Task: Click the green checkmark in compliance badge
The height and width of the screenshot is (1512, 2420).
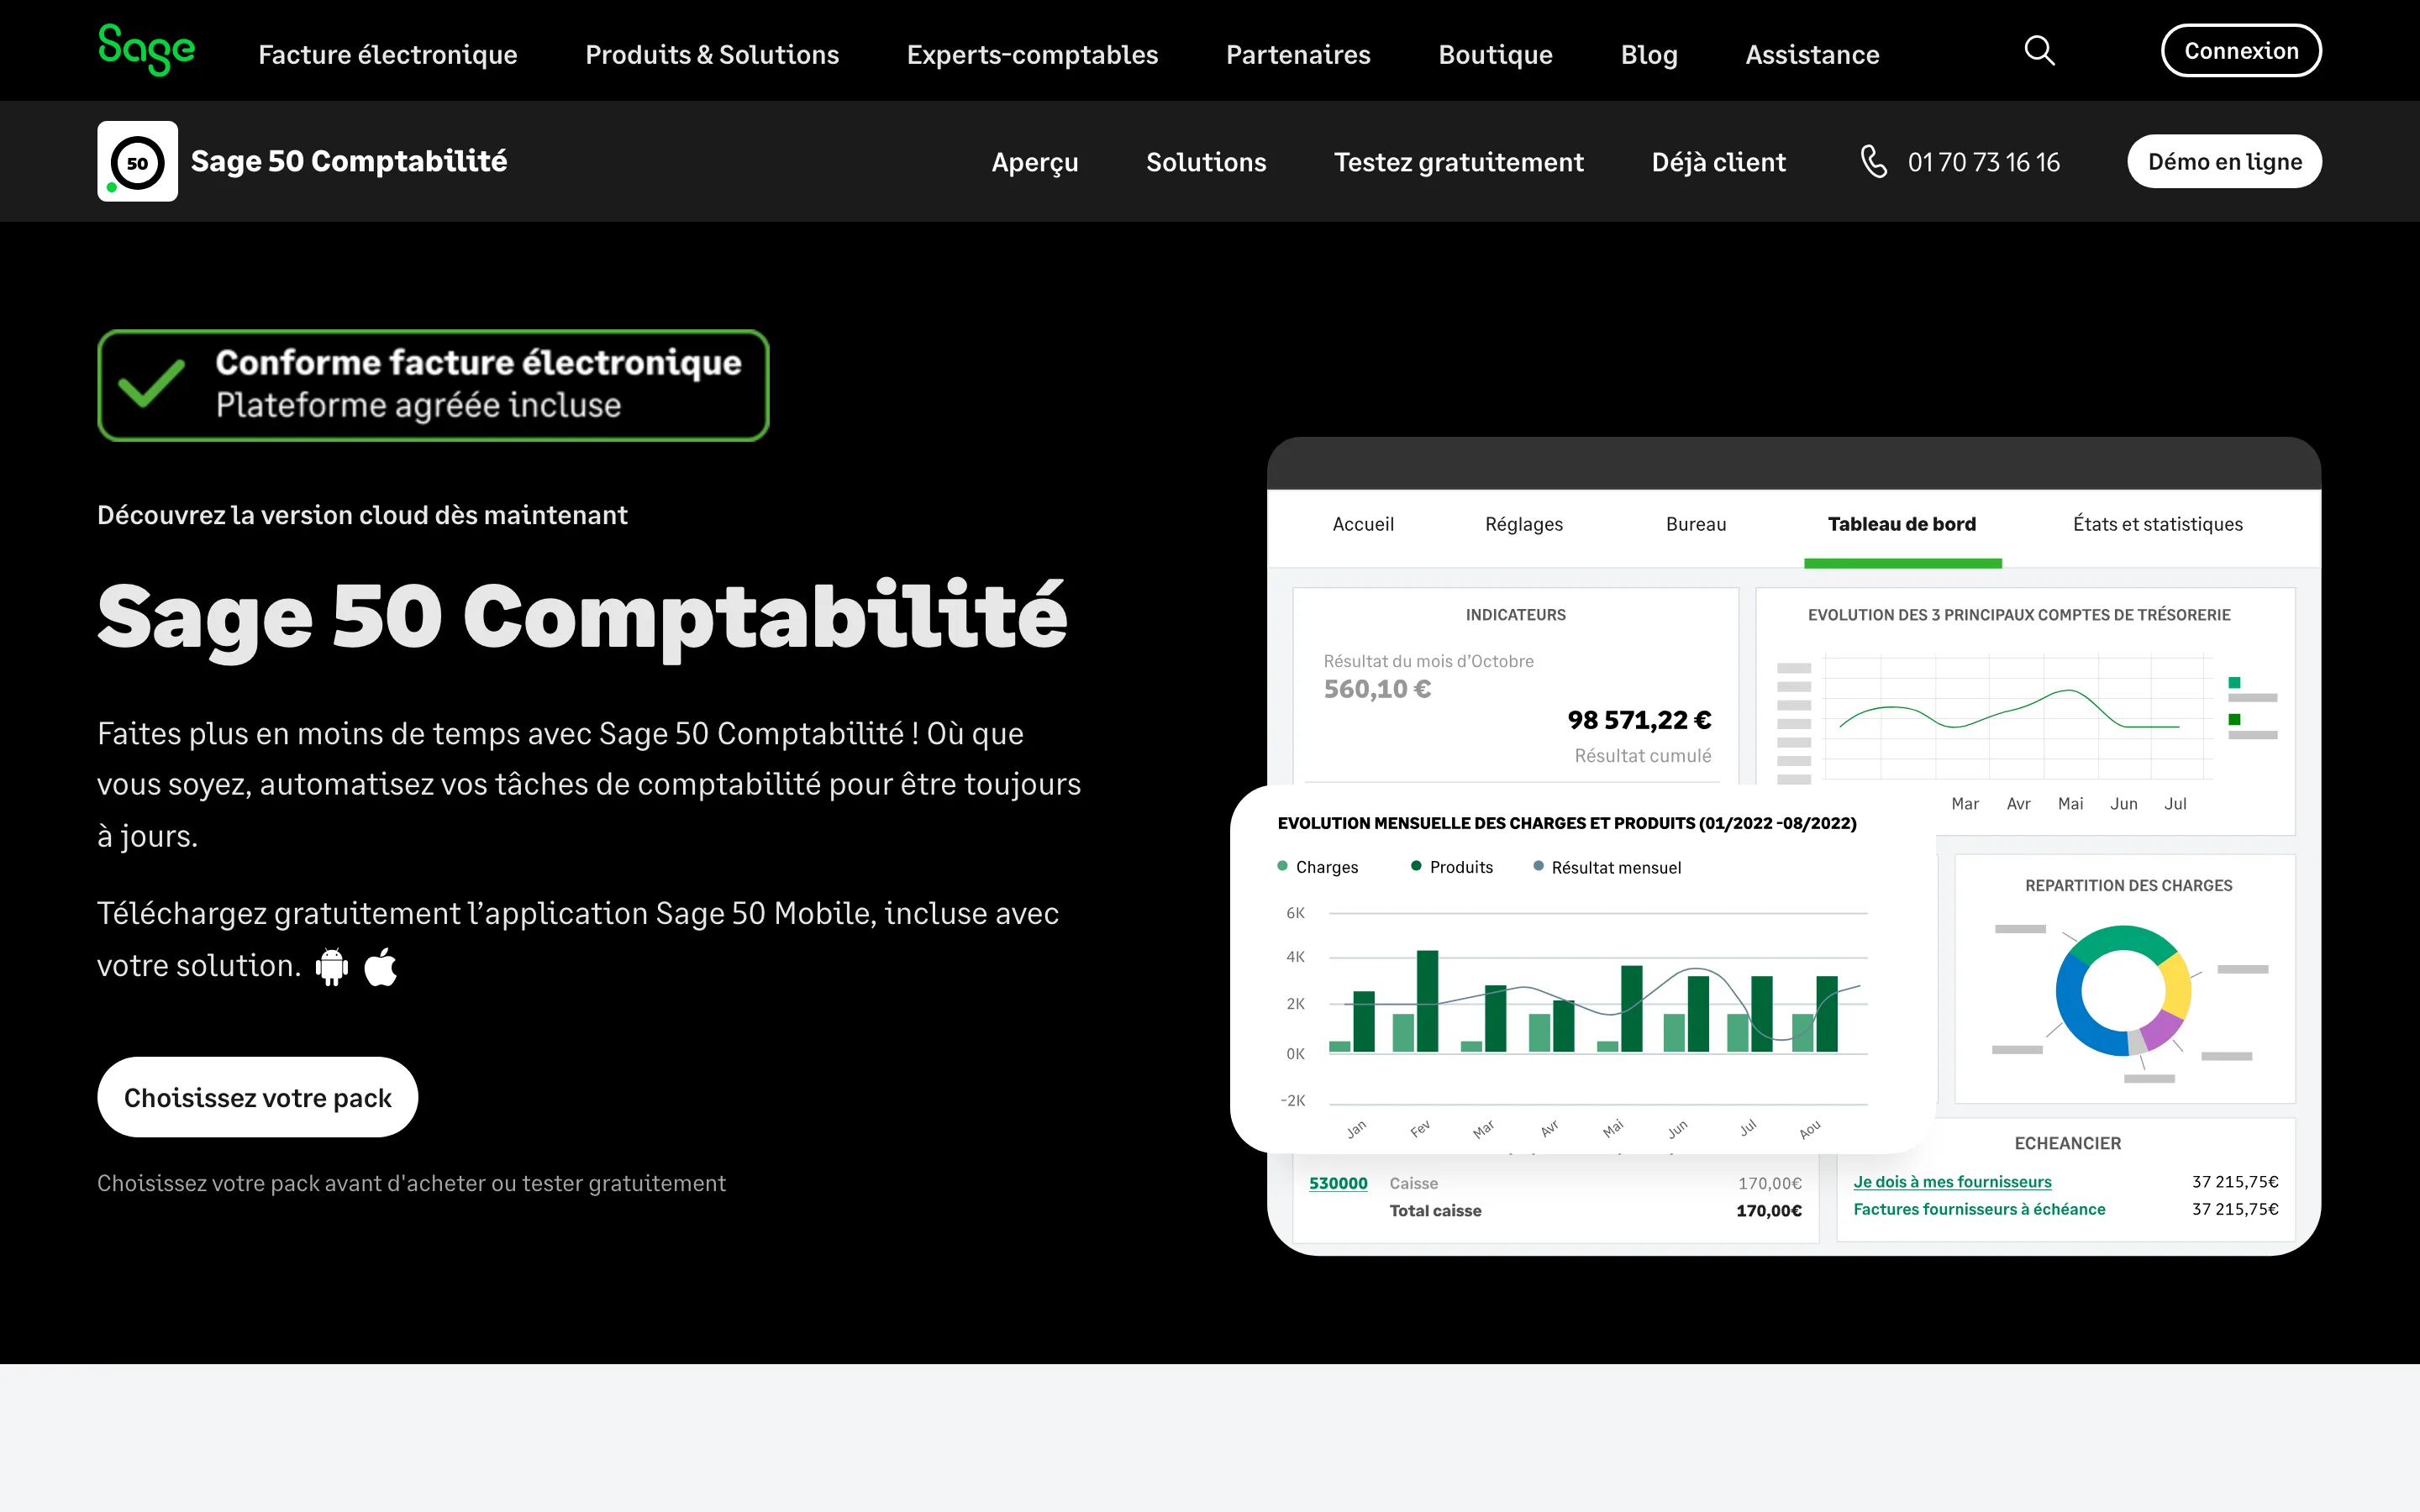Action: tap(151, 384)
